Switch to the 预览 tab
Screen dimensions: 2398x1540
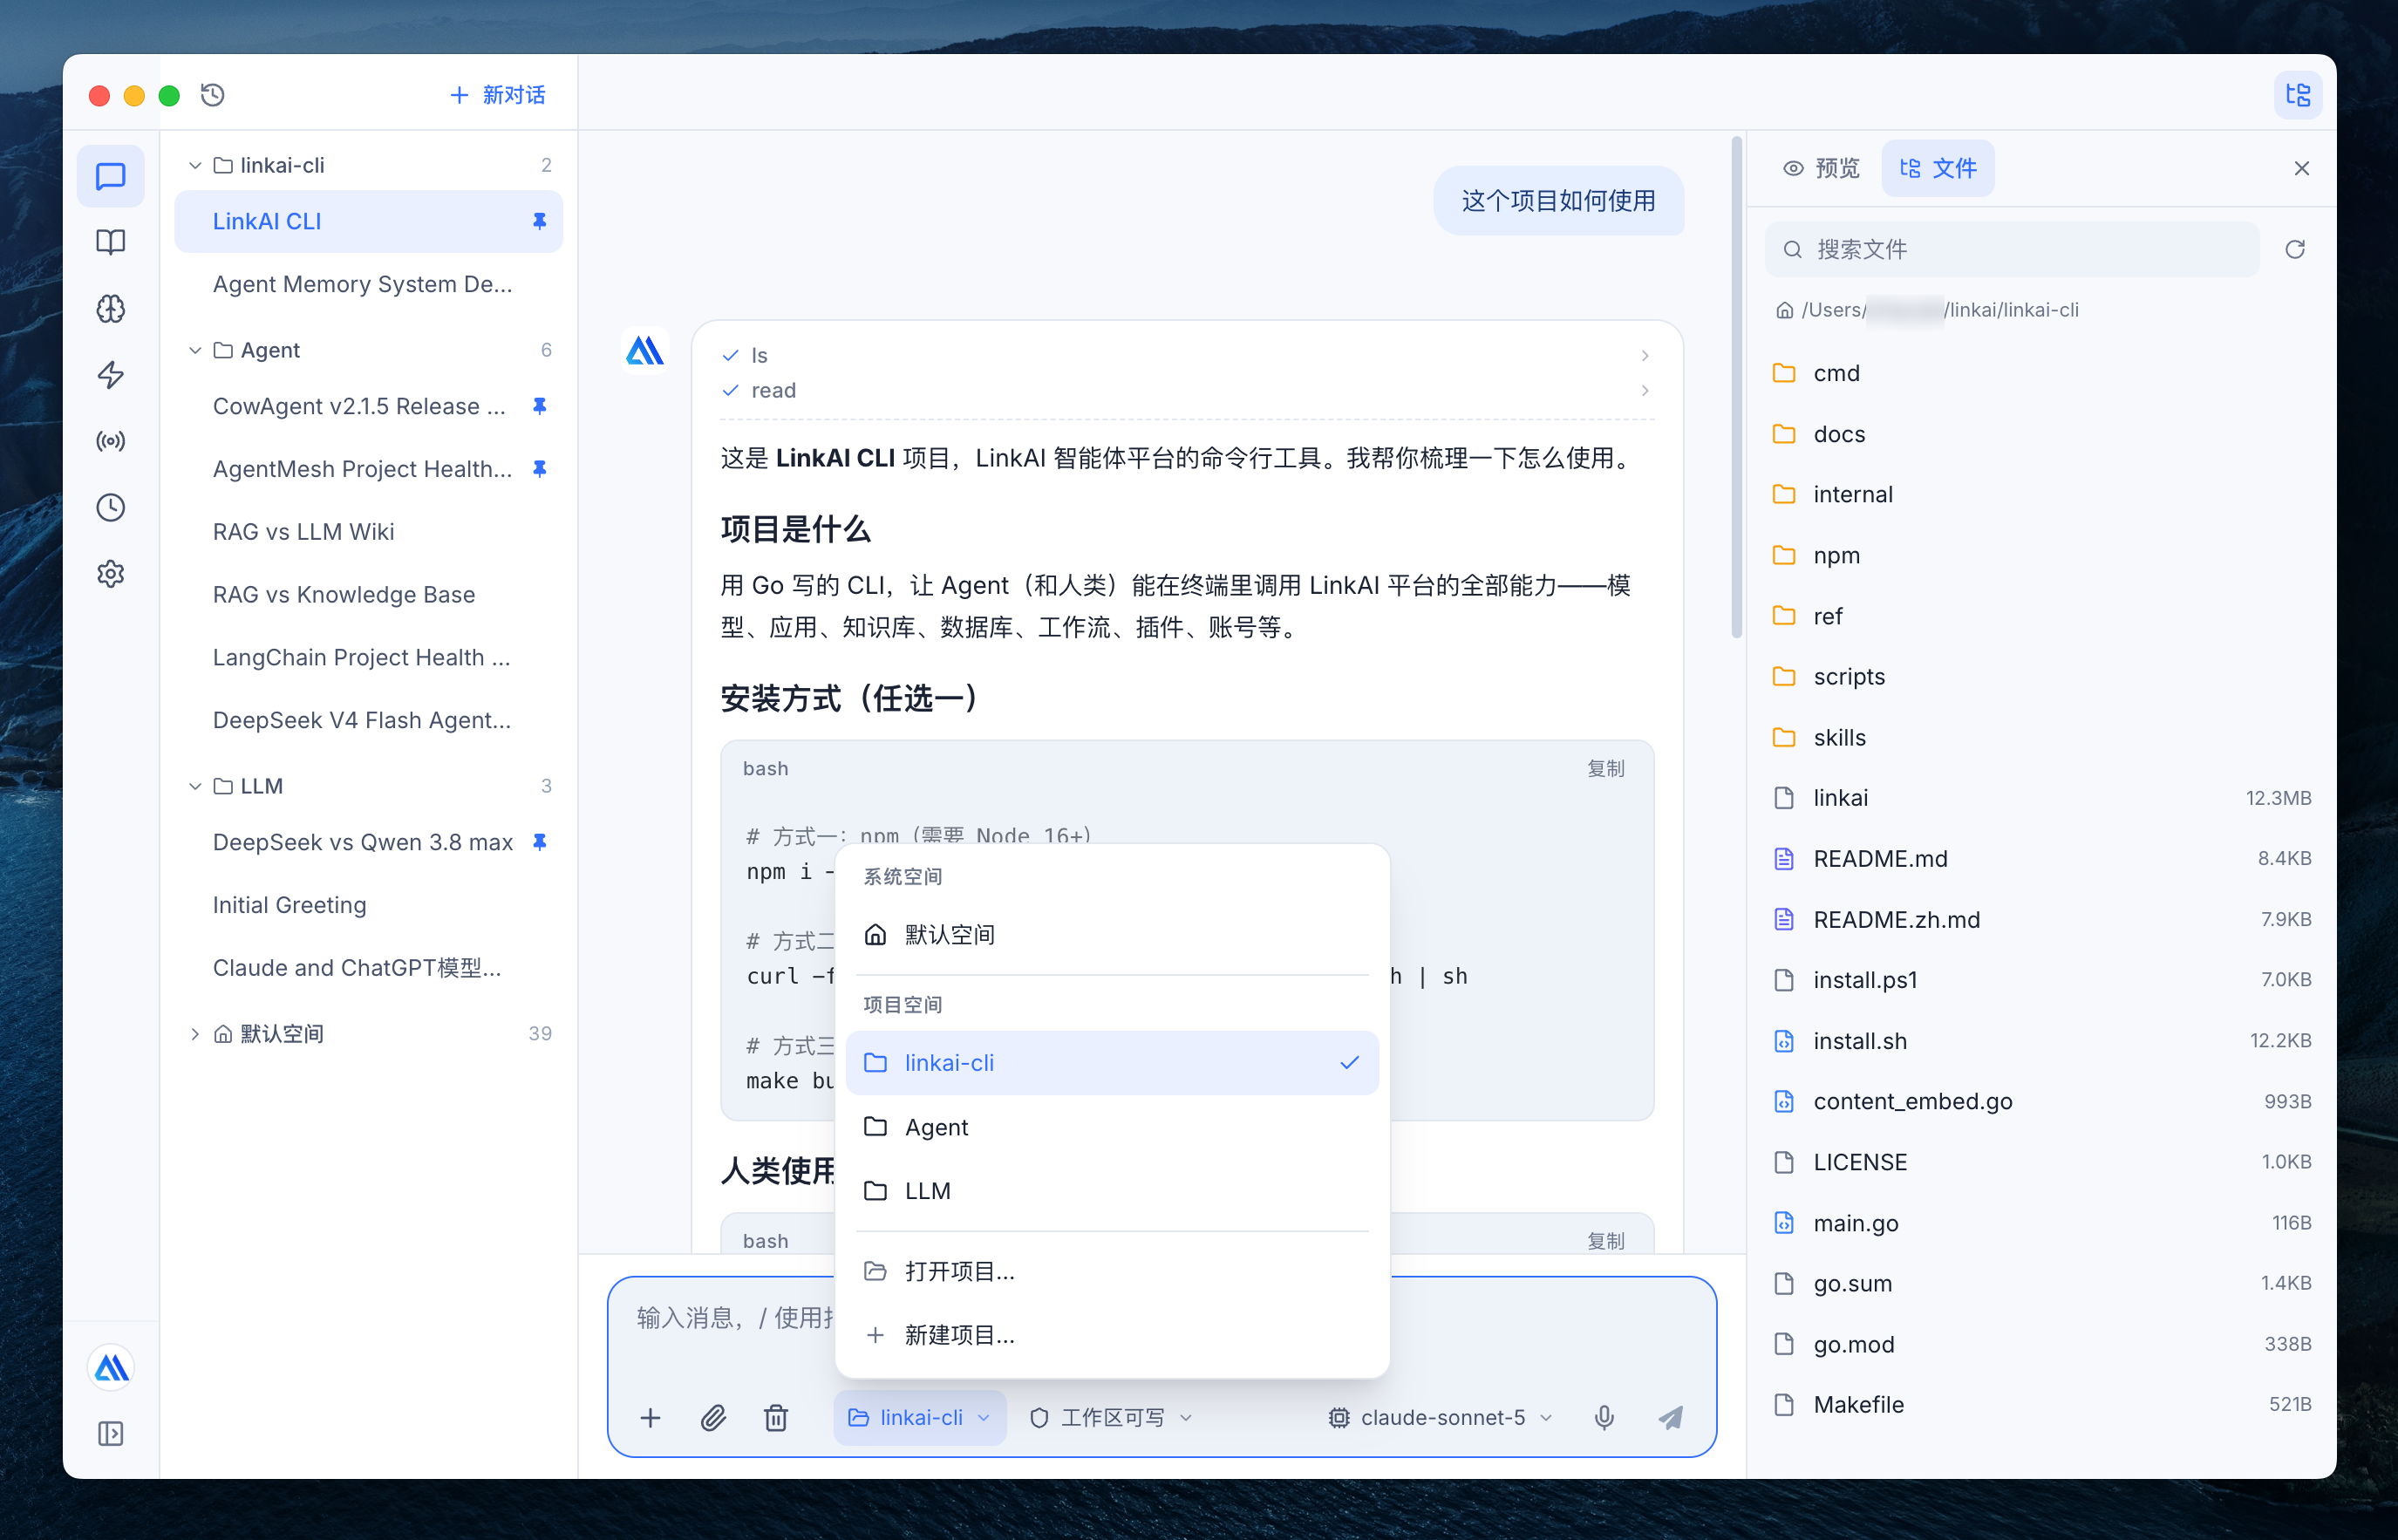tap(1822, 168)
